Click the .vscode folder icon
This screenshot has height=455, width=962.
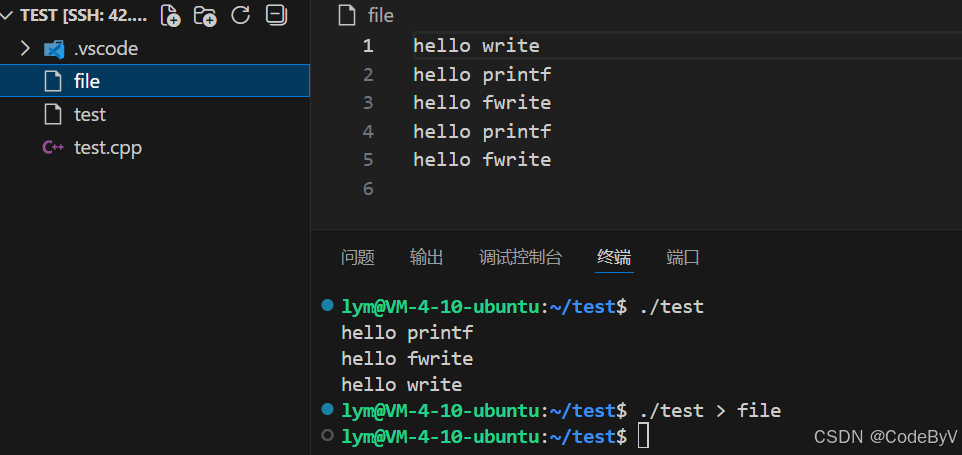point(54,49)
